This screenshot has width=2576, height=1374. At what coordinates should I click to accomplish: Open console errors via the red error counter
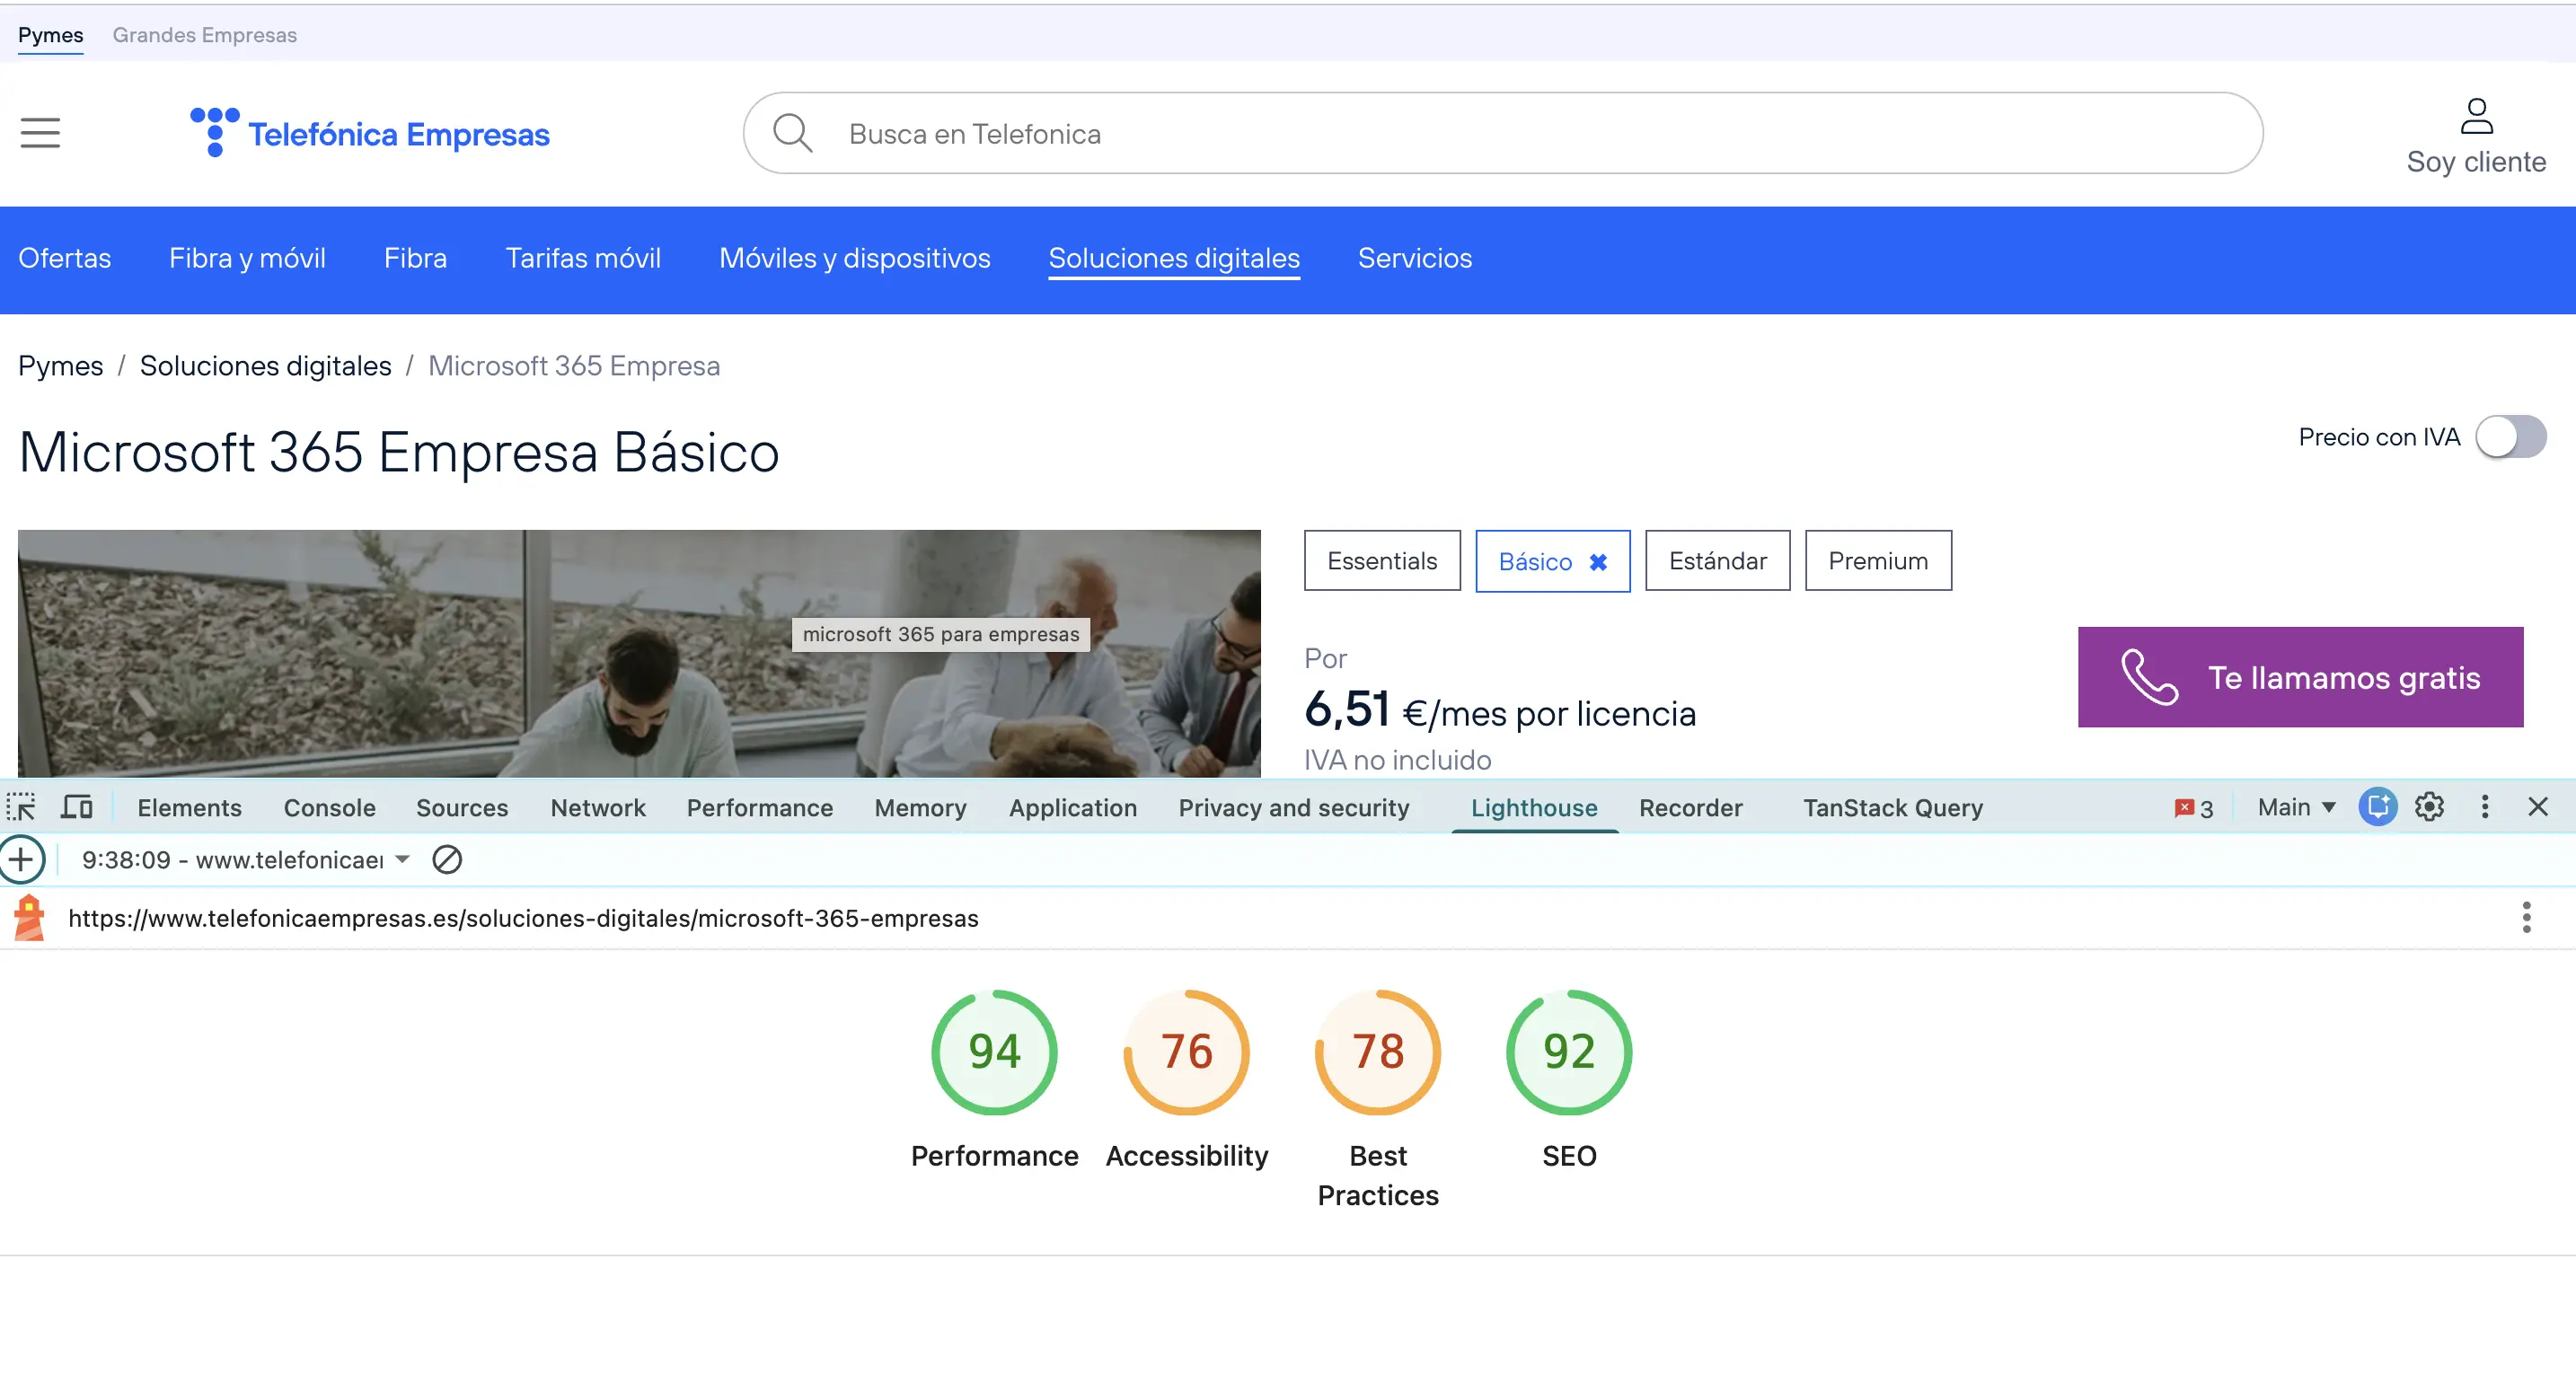tap(2192, 807)
